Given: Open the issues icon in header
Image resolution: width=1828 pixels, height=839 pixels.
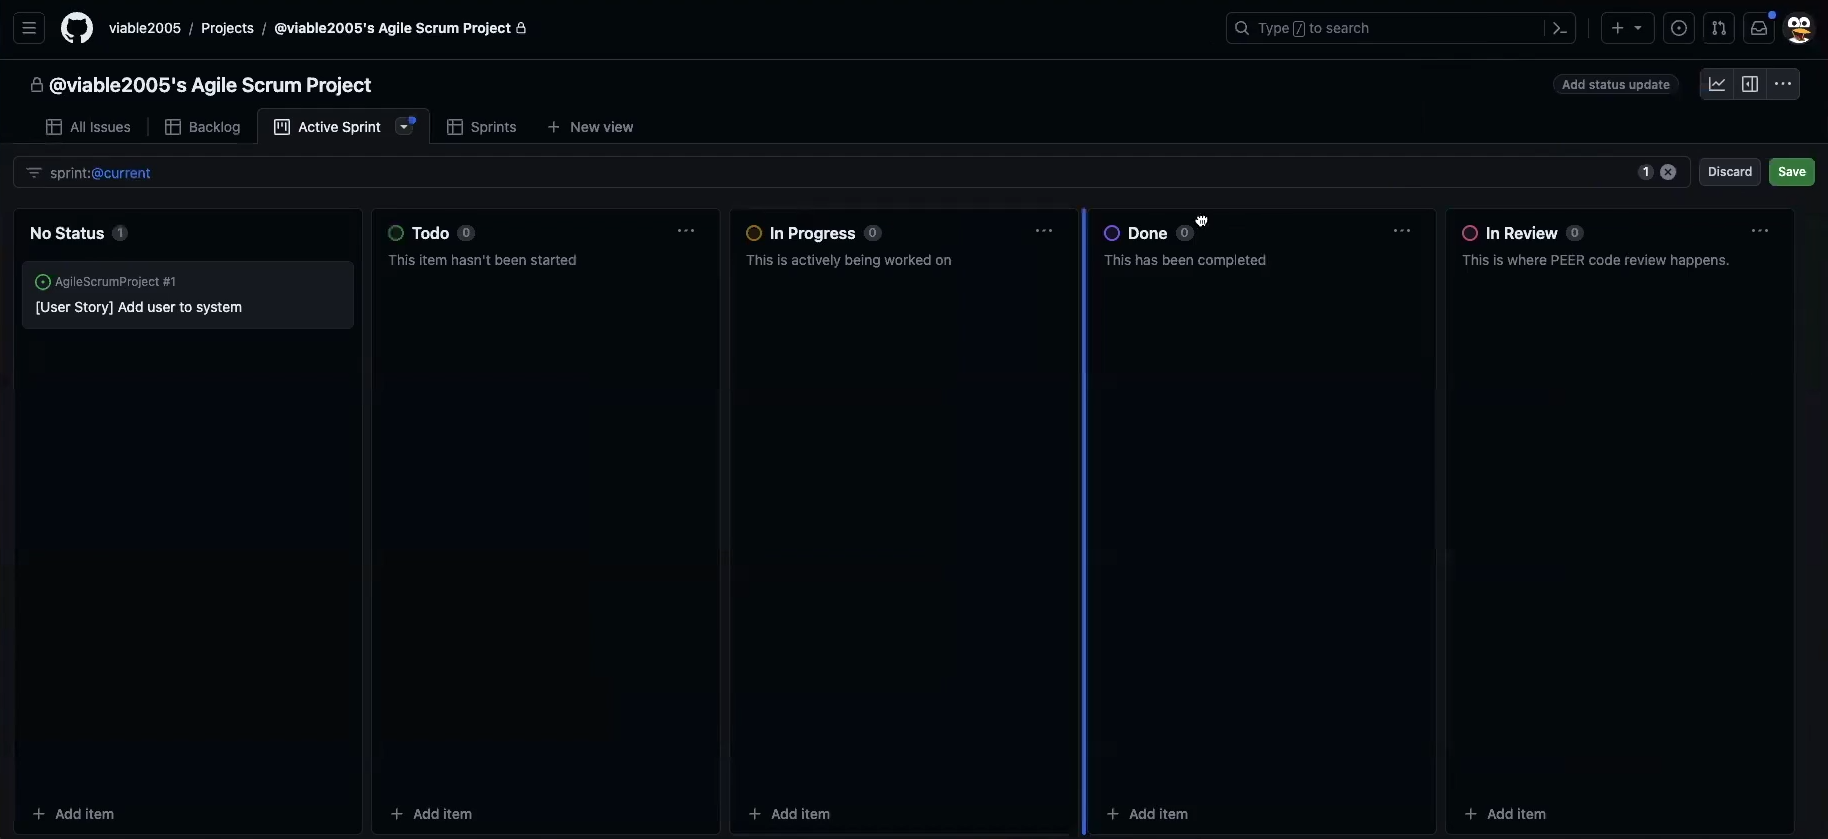Looking at the screenshot, I should click(x=1679, y=28).
